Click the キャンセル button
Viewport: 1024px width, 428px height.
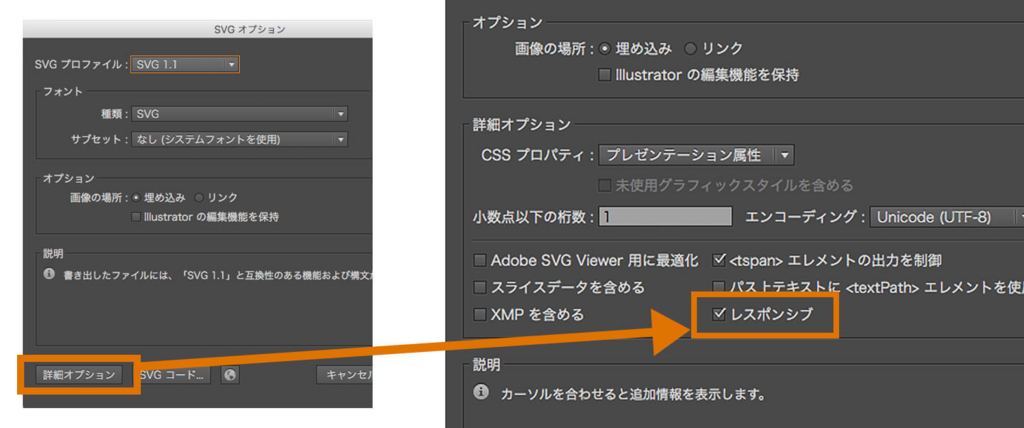(x=345, y=374)
